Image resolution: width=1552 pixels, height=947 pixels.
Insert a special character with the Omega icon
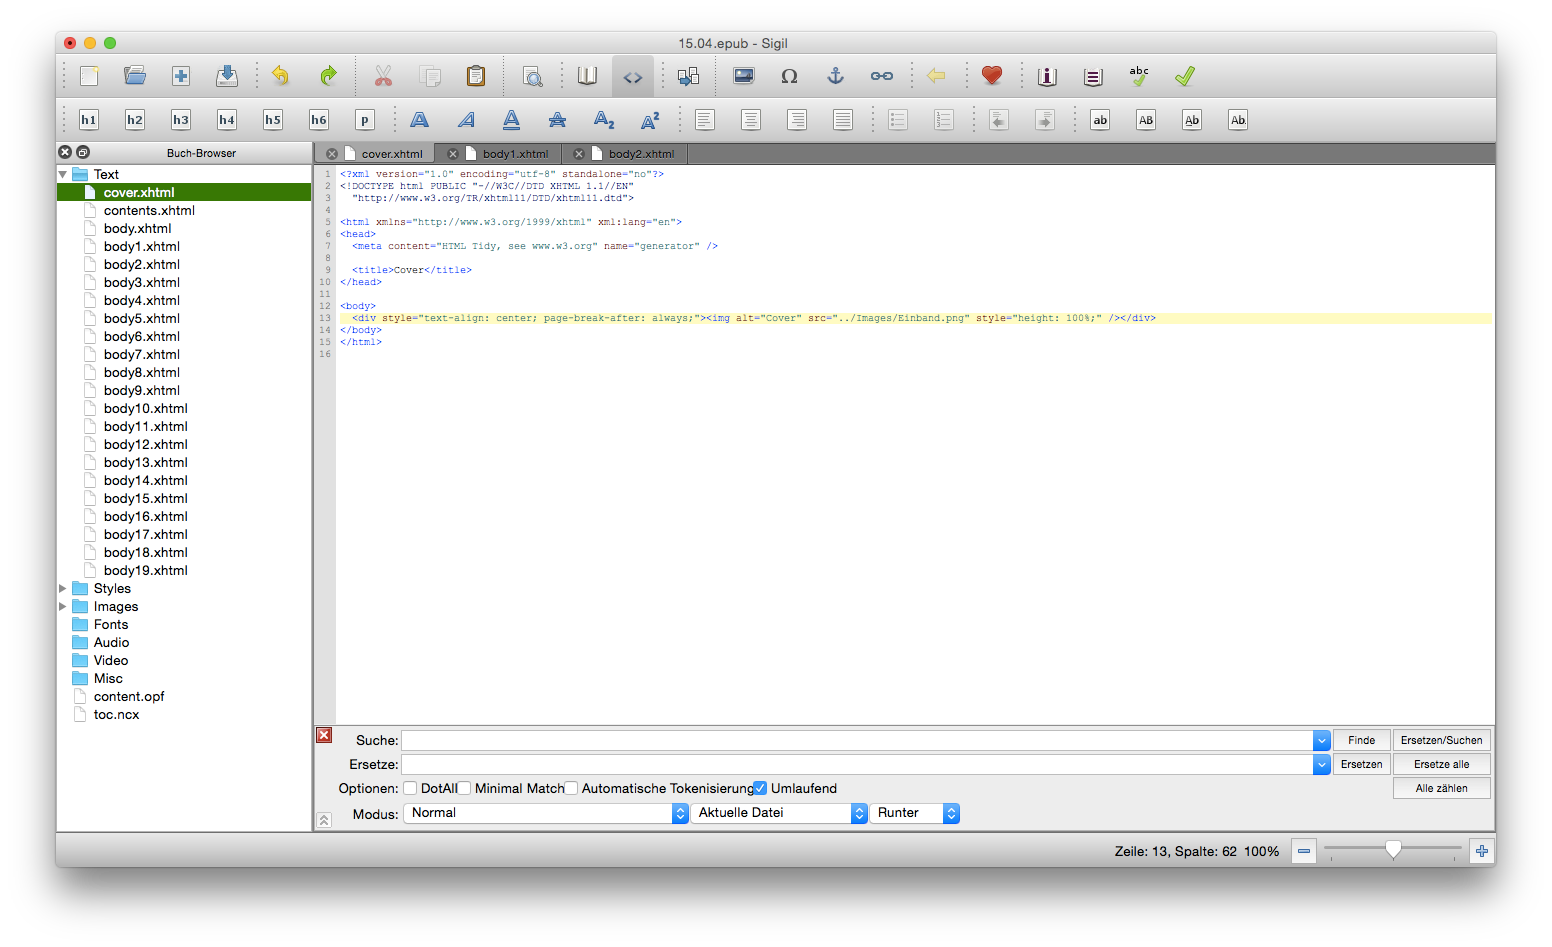(789, 75)
